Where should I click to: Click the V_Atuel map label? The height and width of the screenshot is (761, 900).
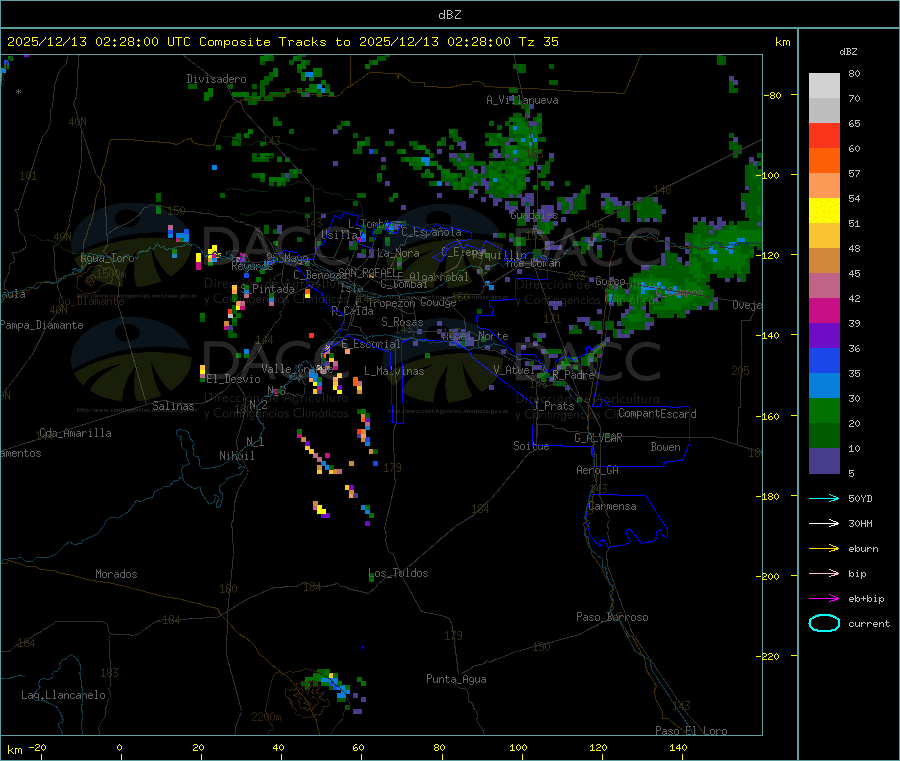514,370
